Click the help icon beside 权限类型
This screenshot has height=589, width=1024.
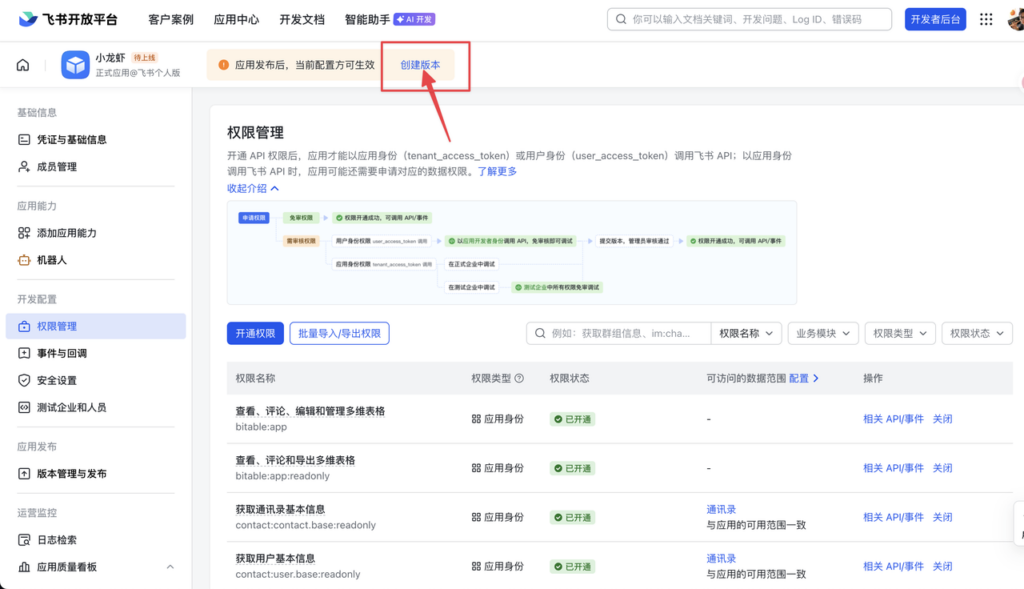coord(519,378)
